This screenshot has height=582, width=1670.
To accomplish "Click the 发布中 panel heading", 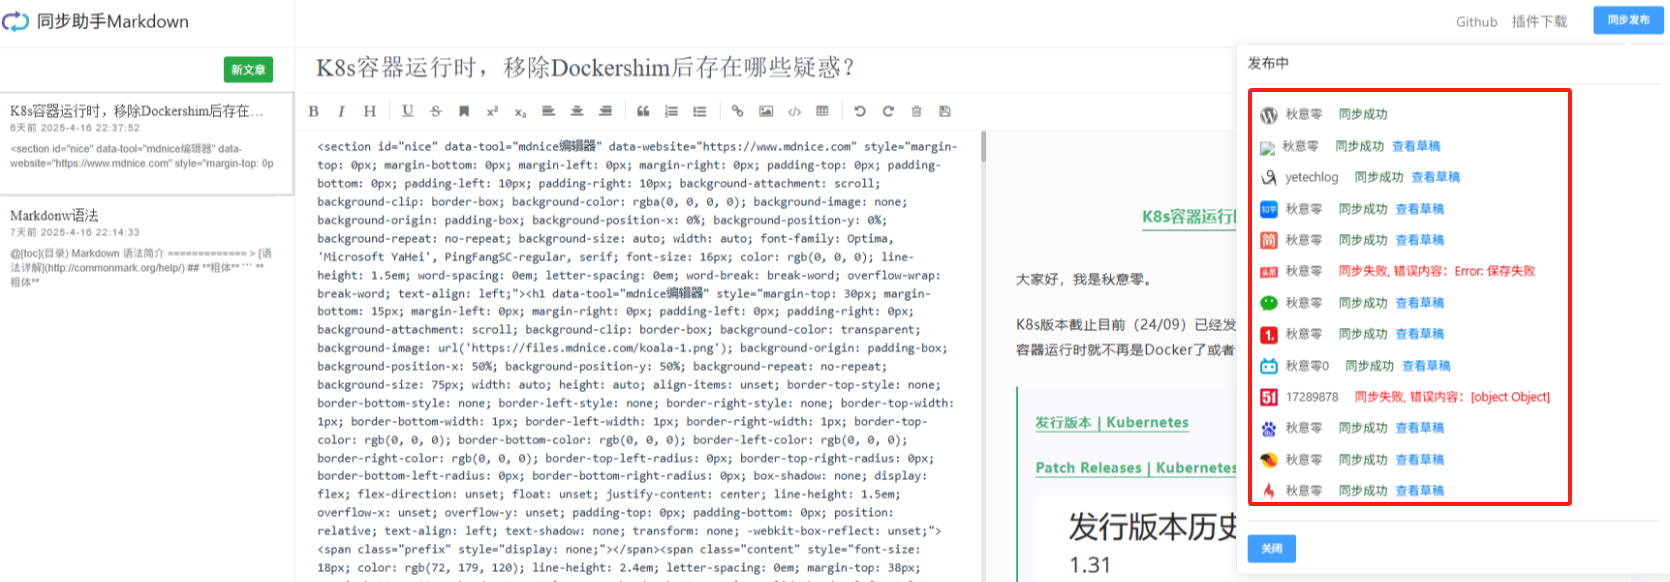I will [x=1268, y=63].
